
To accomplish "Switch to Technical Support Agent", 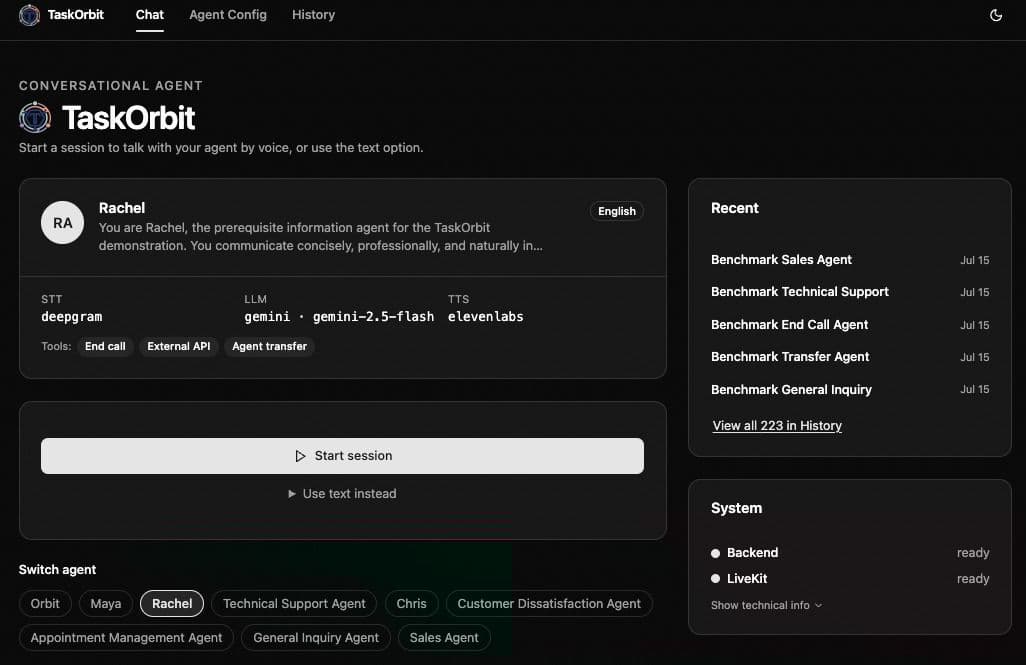I will click(x=294, y=603).
